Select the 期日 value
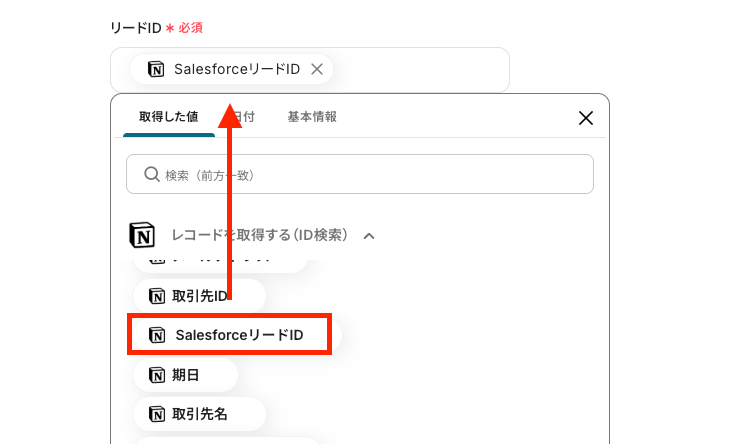Viewport: 754px width, 444px height. [x=186, y=375]
